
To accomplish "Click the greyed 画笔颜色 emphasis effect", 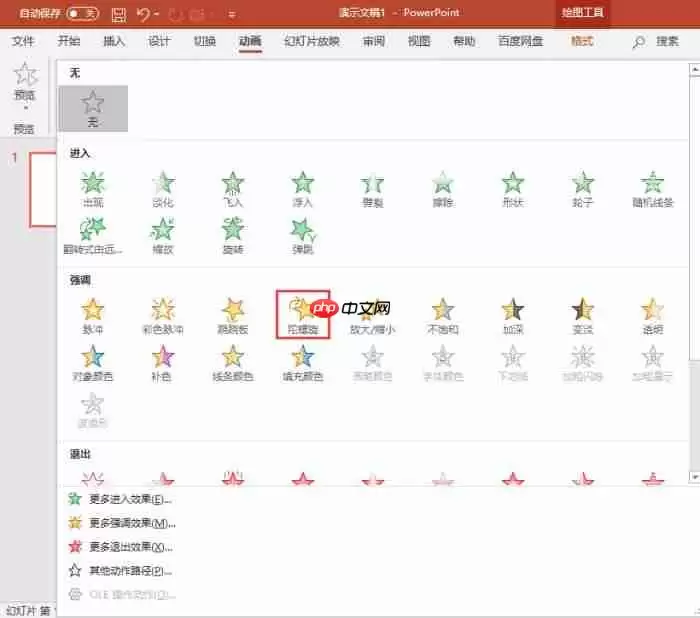I will point(373,363).
